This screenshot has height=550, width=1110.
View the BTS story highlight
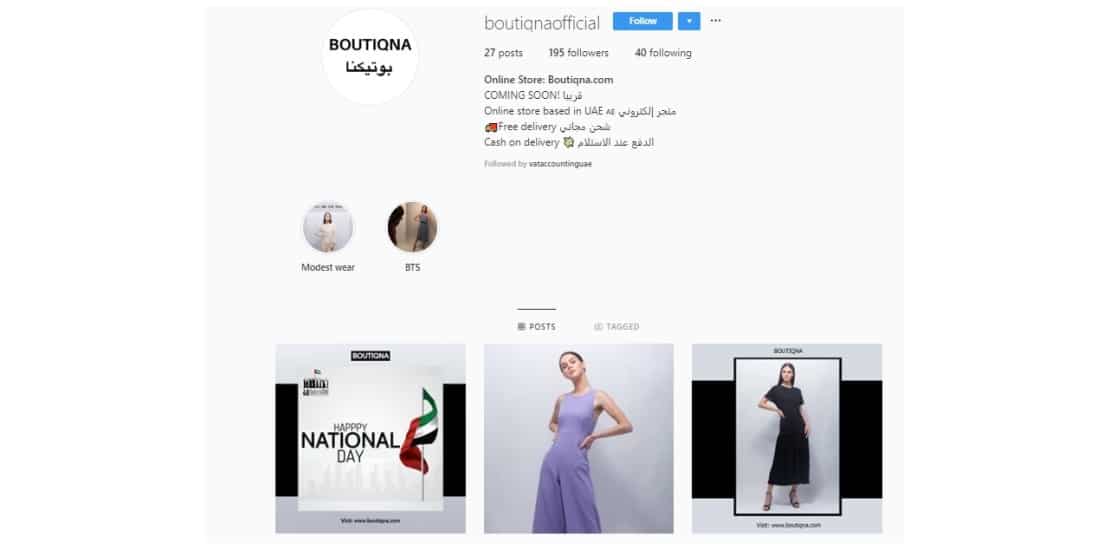click(412, 227)
